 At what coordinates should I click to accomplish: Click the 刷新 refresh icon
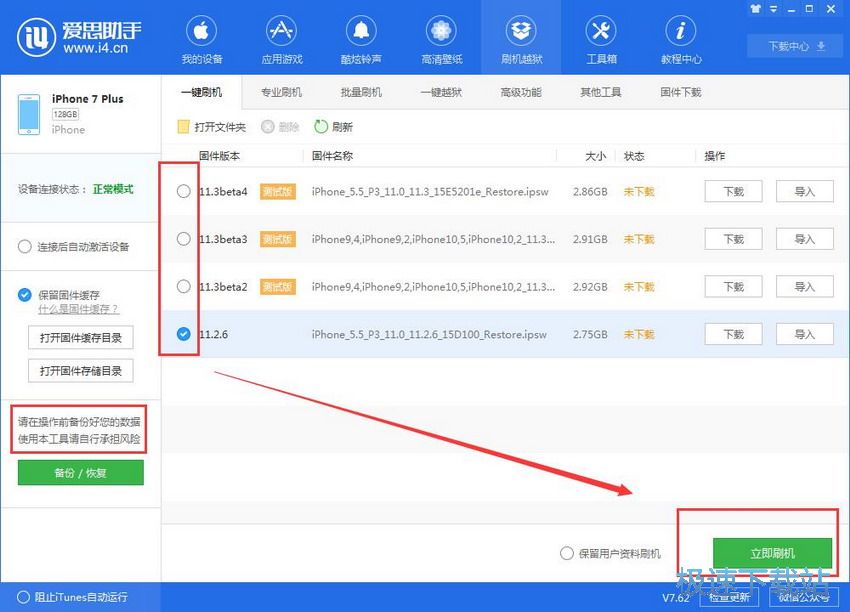coord(321,127)
